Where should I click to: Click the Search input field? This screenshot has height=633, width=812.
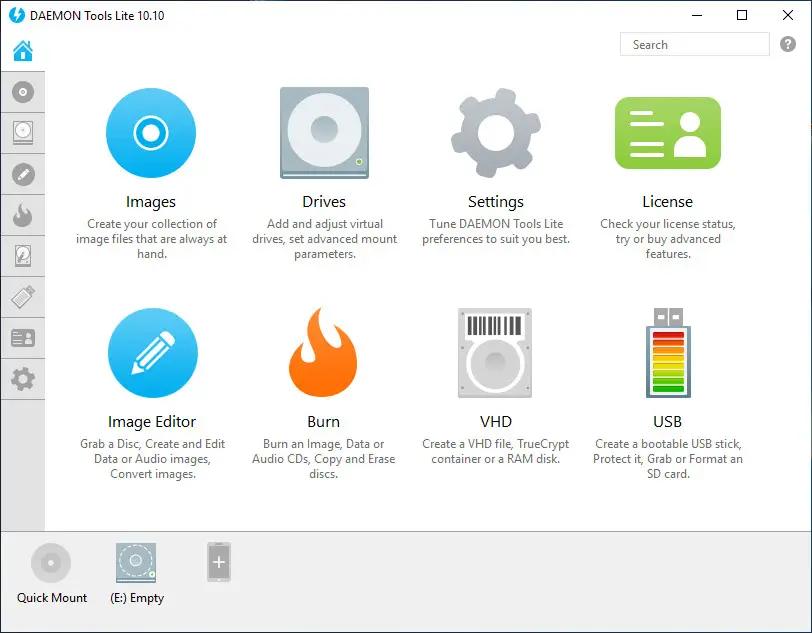(694, 45)
